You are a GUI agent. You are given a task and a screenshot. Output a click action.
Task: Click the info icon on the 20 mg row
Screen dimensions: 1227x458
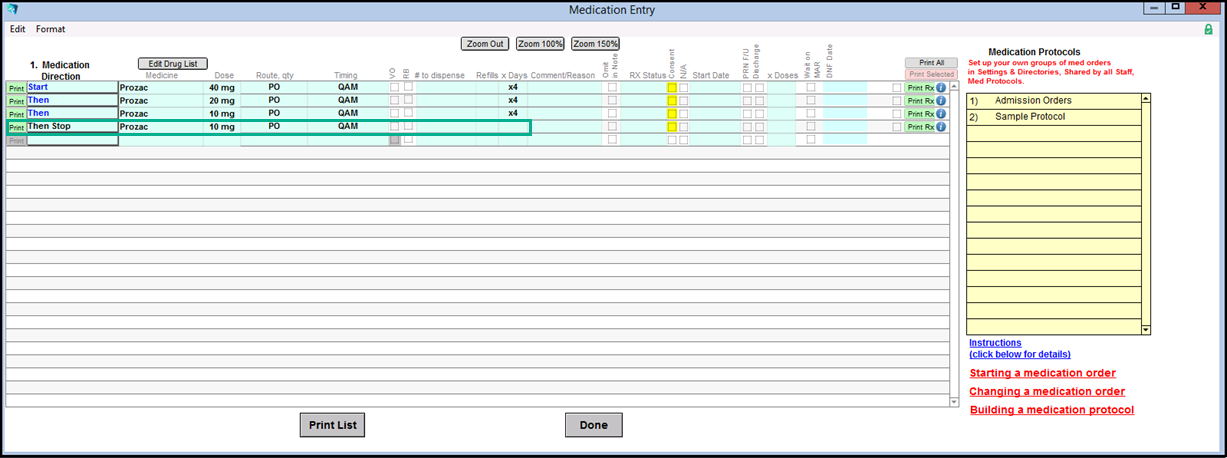pos(941,101)
